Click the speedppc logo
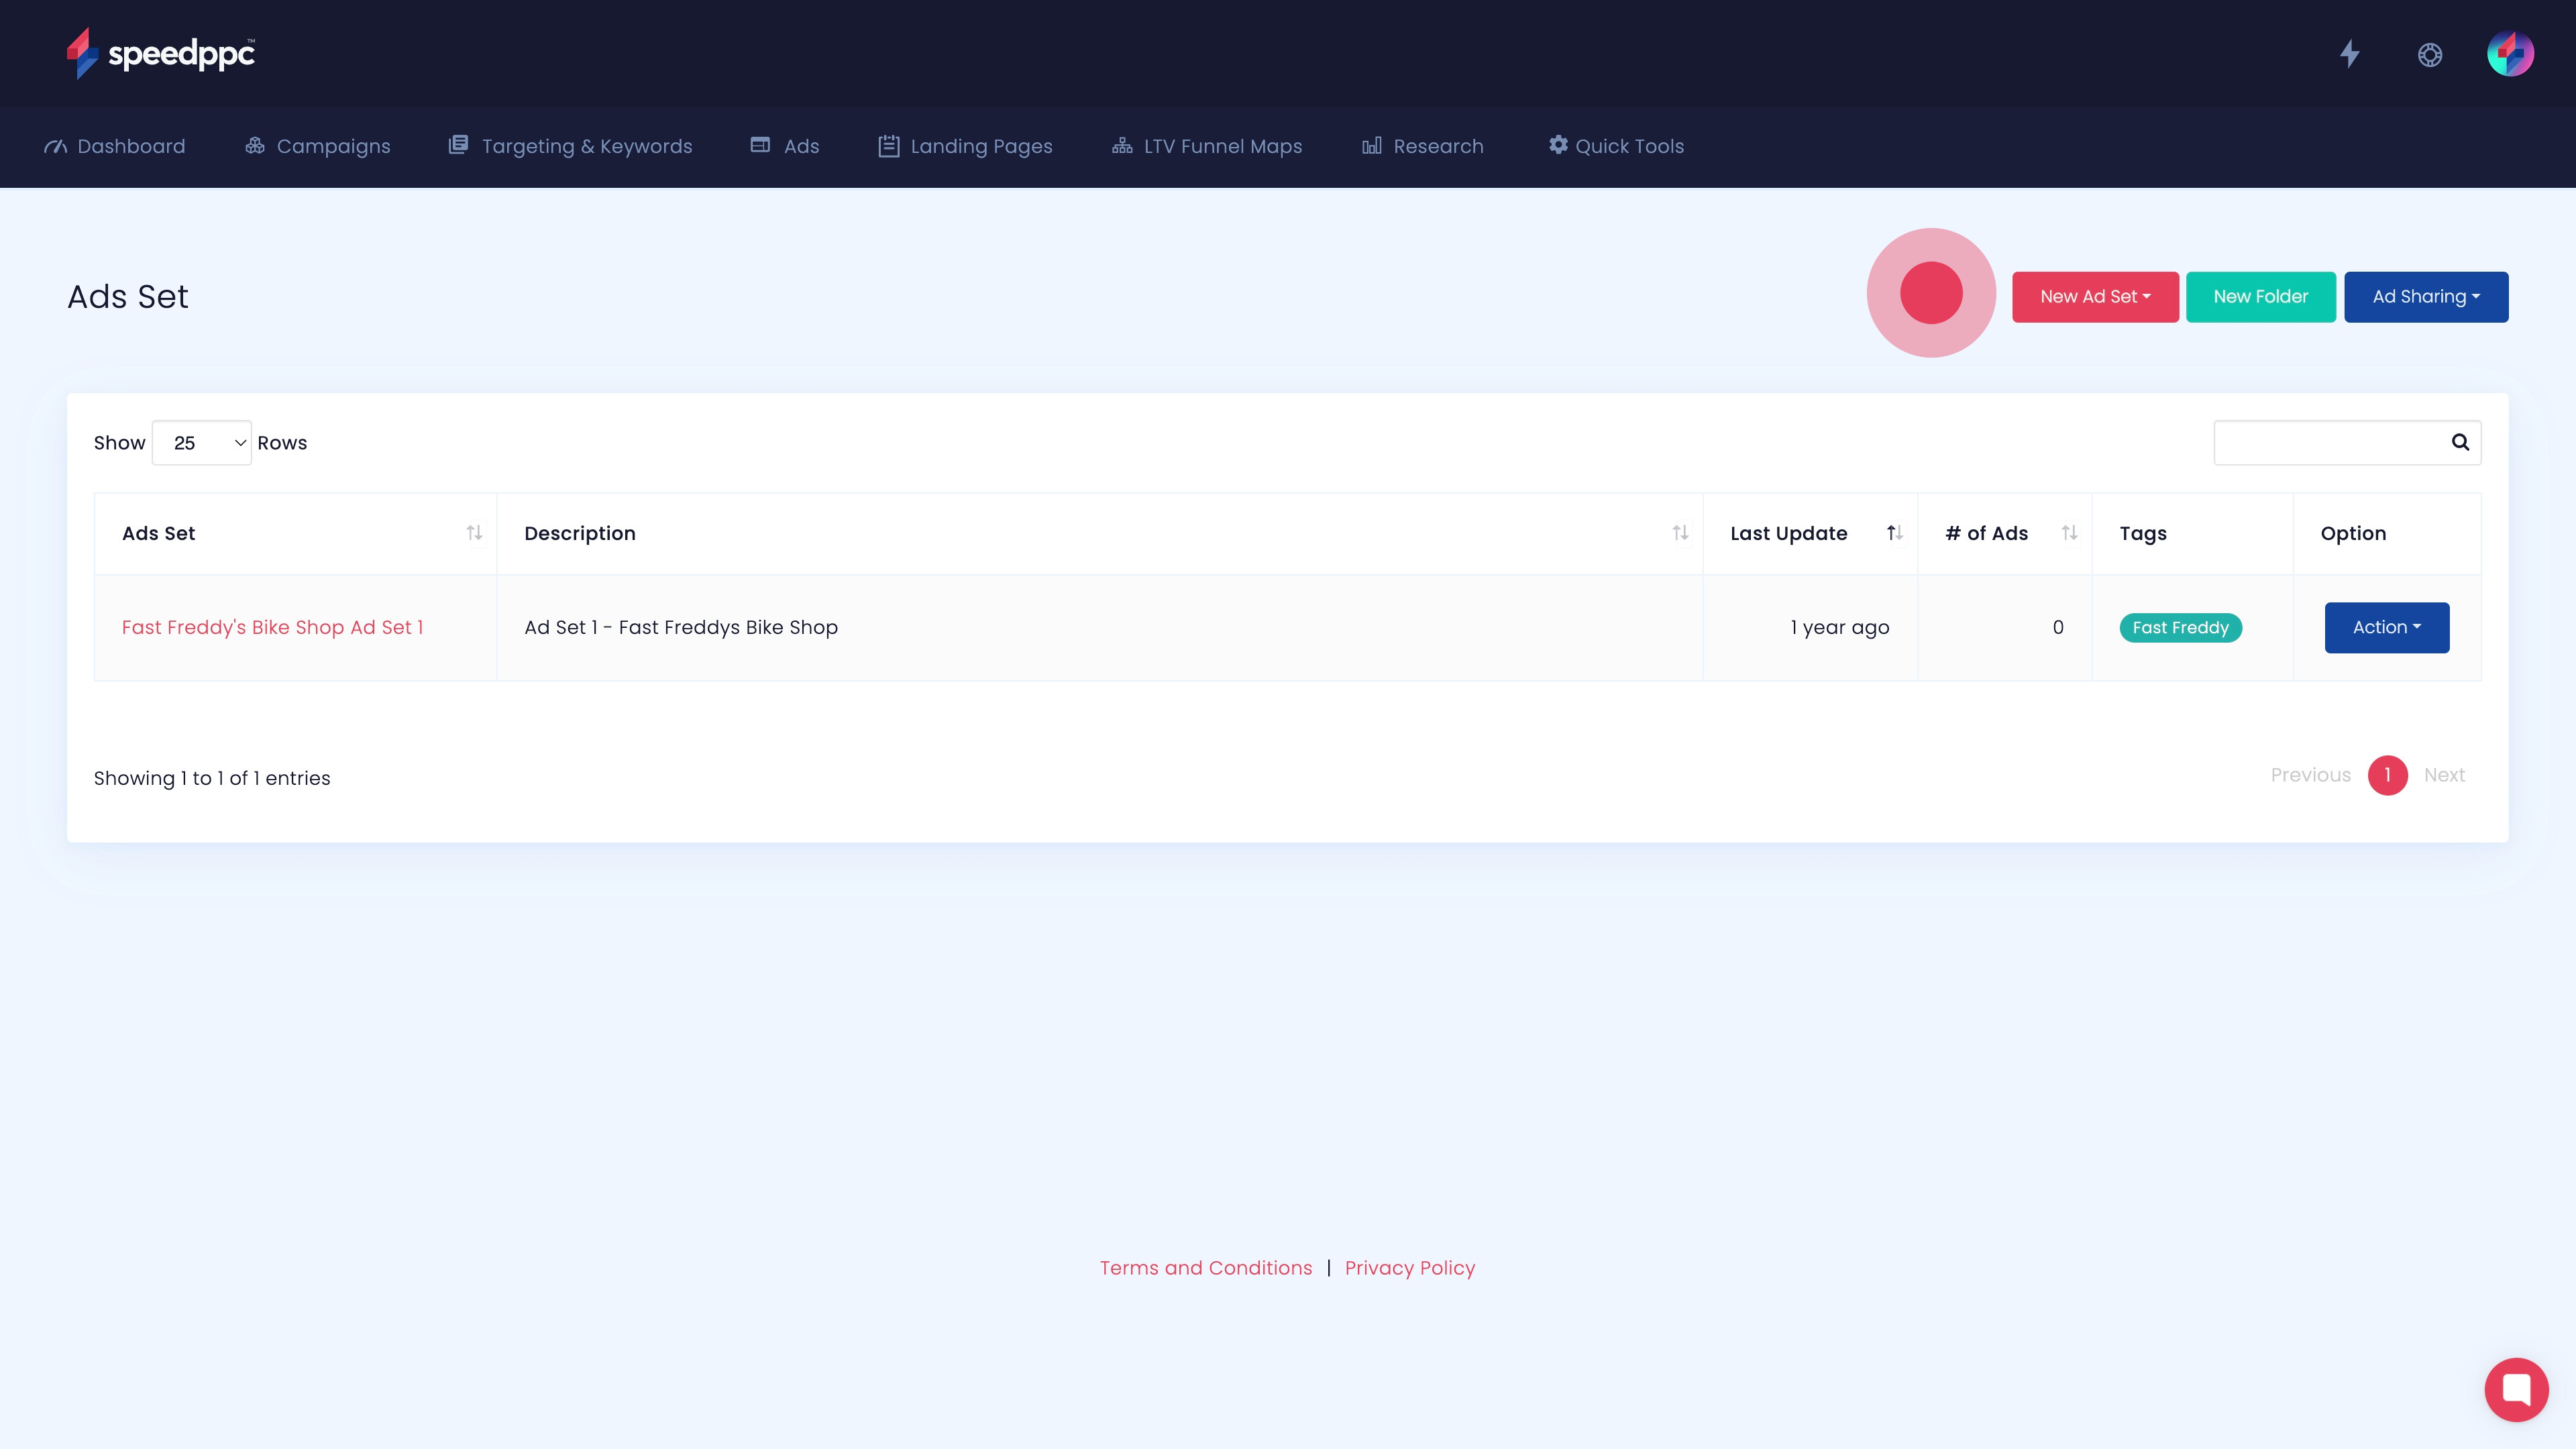Image resolution: width=2576 pixels, height=1449 pixels. click(x=160, y=53)
